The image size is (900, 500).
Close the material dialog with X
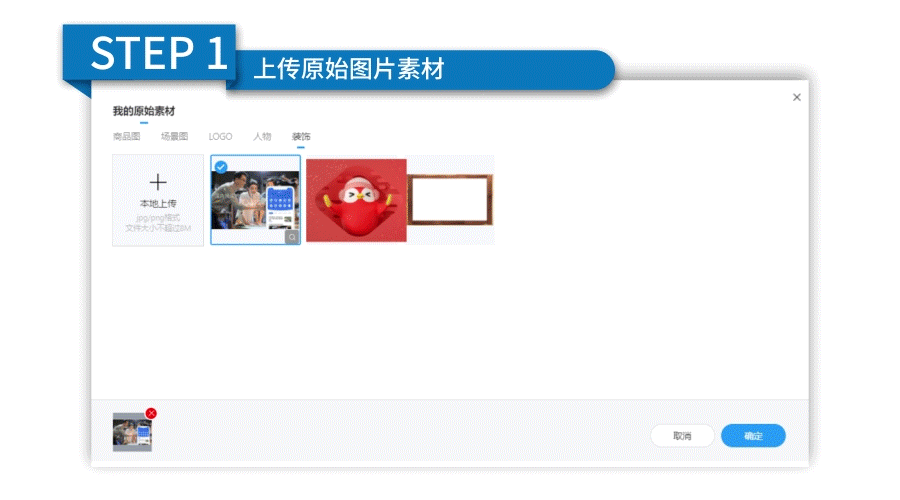797,98
